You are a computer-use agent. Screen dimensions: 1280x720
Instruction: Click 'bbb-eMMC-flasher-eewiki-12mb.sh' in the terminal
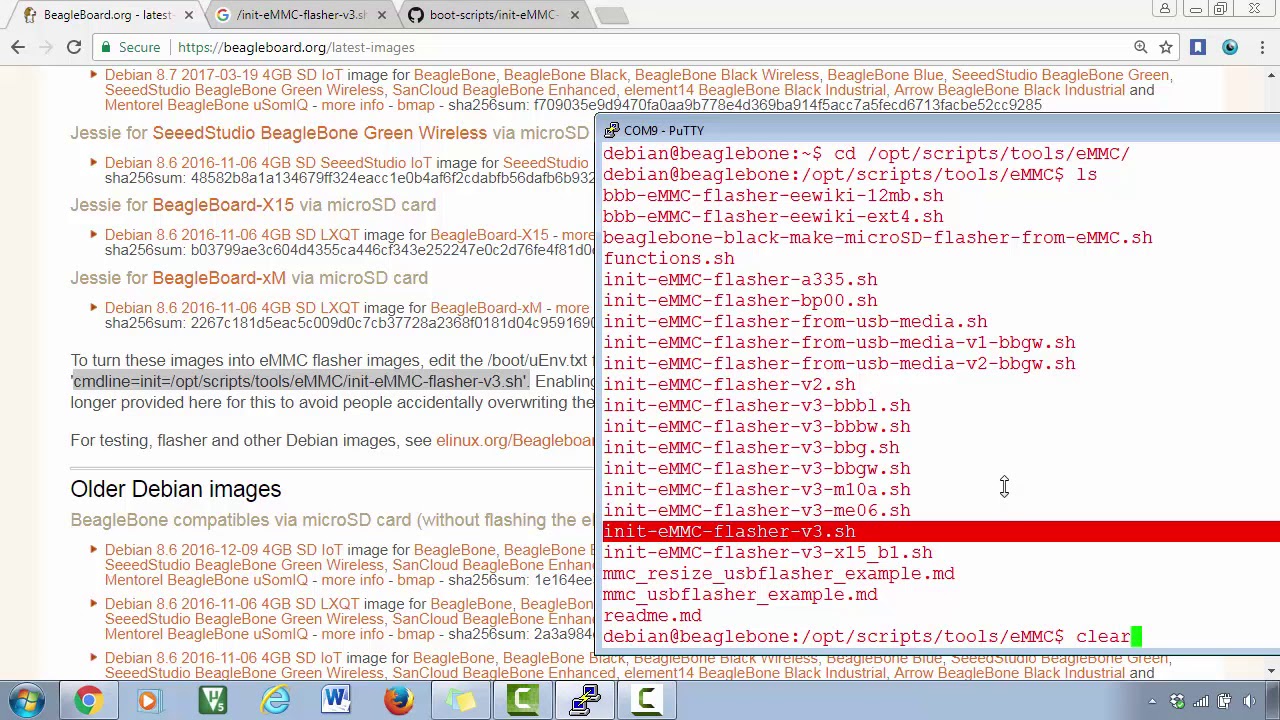773,196
